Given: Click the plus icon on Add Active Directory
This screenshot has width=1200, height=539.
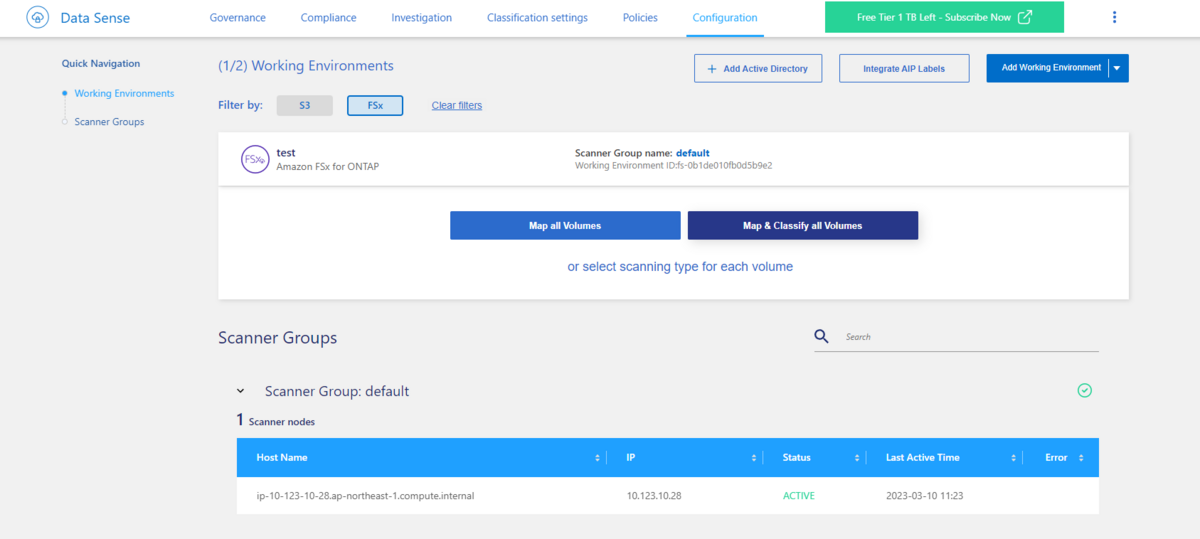Looking at the screenshot, I should coord(712,69).
